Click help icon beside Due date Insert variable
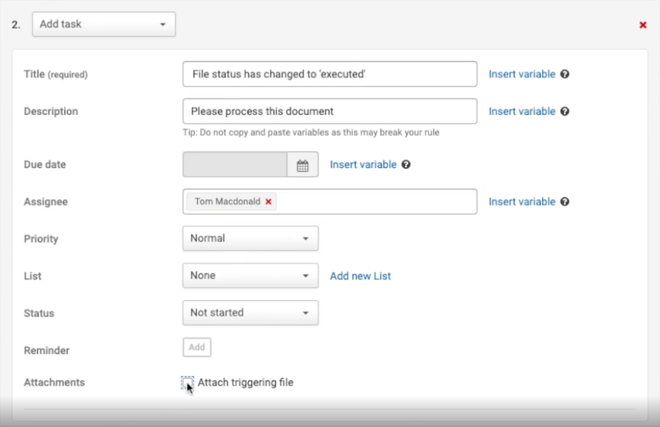 click(x=406, y=165)
